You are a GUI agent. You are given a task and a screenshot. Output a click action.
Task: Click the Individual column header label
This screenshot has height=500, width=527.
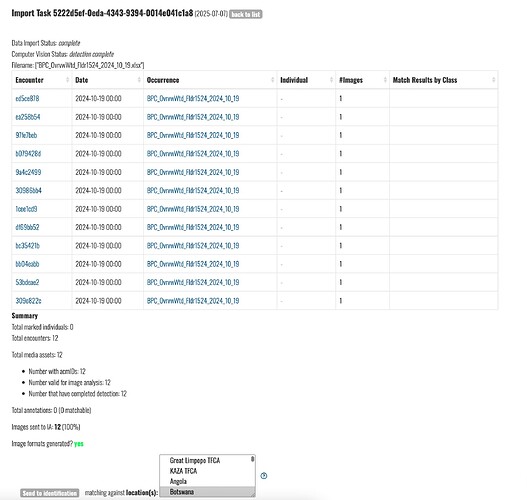294,80
